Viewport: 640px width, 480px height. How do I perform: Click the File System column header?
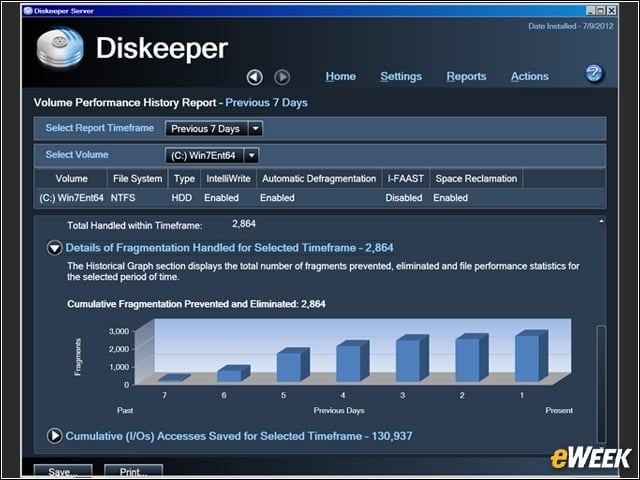[x=138, y=179]
